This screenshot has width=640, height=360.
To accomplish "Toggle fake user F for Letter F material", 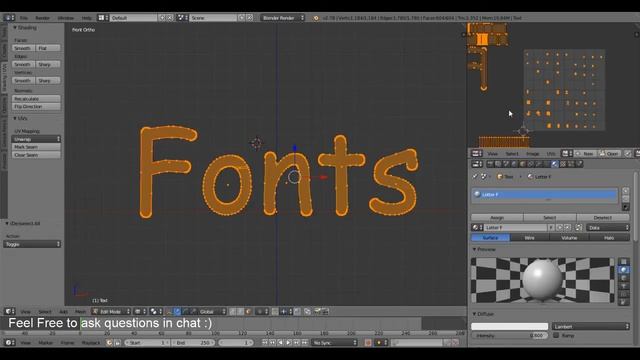I will pos(551,227).
